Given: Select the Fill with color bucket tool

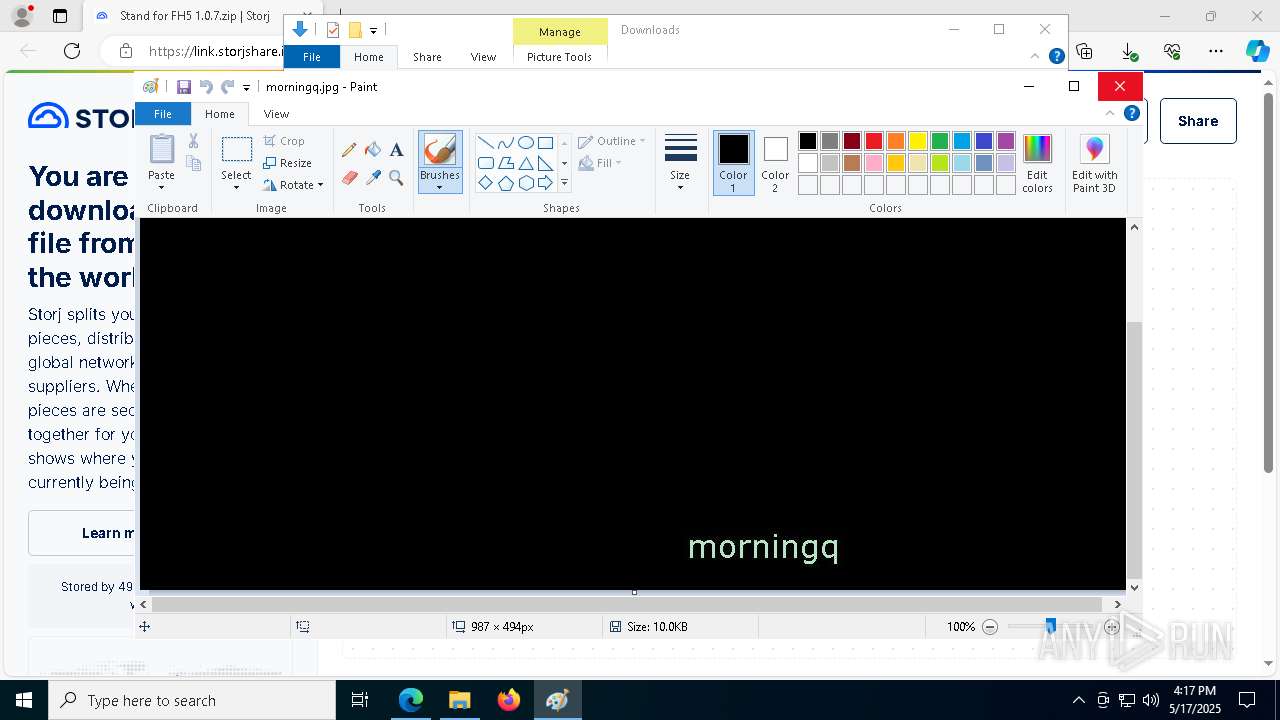Looking at the screenshot, I should (x=373, y=150).
